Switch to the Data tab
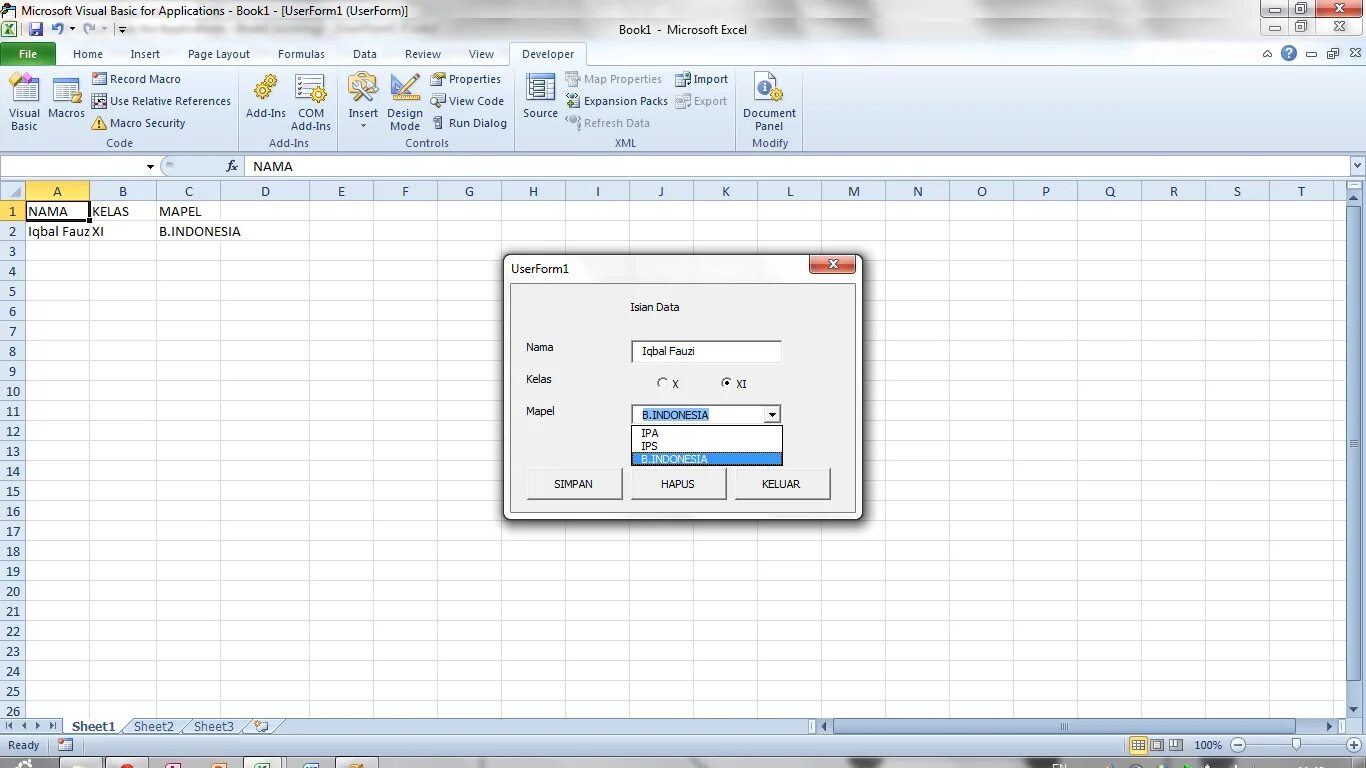 tap(365, 54)
